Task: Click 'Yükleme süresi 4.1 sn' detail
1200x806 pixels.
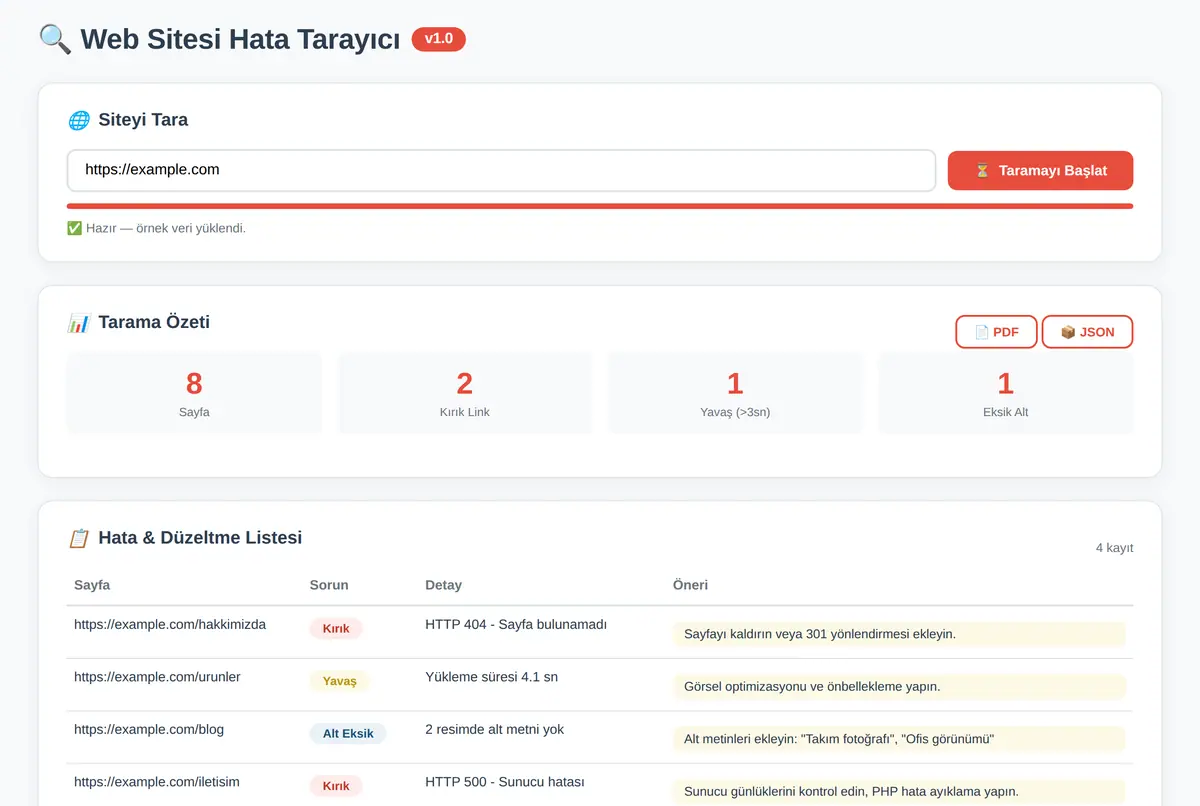Action: click(492, 677)
